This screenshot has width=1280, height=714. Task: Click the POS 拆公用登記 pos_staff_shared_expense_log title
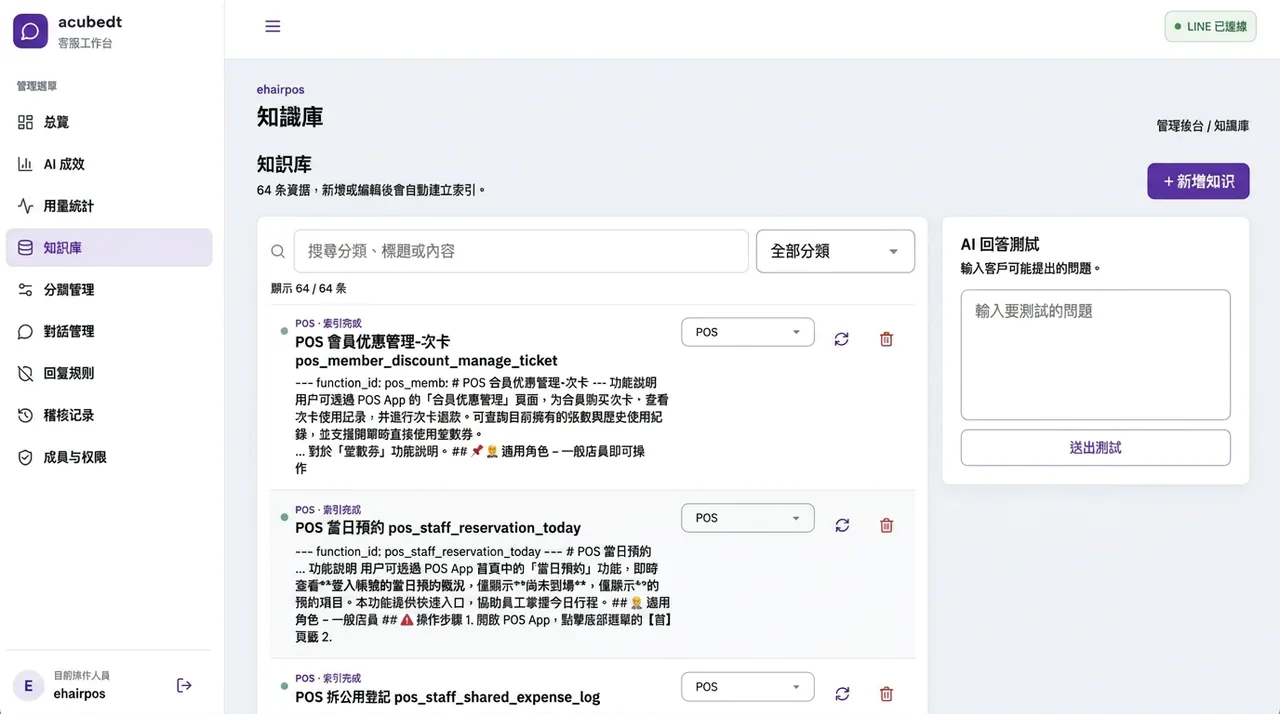447,696
